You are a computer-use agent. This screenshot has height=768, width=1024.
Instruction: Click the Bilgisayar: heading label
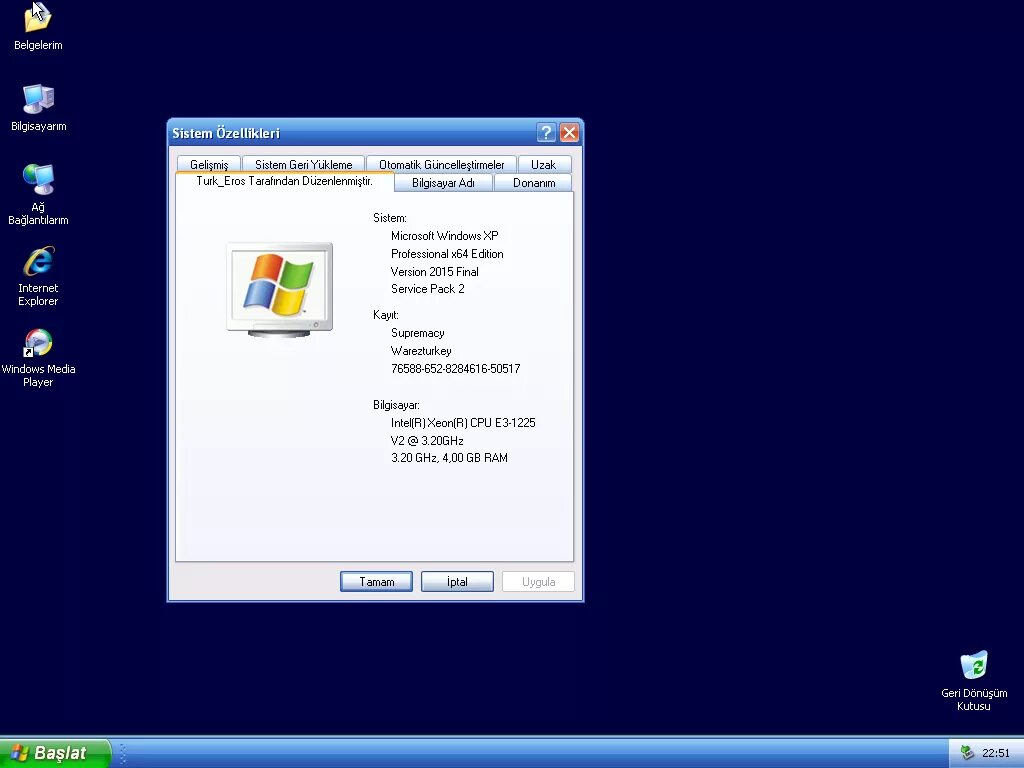(x=396, y=405)
